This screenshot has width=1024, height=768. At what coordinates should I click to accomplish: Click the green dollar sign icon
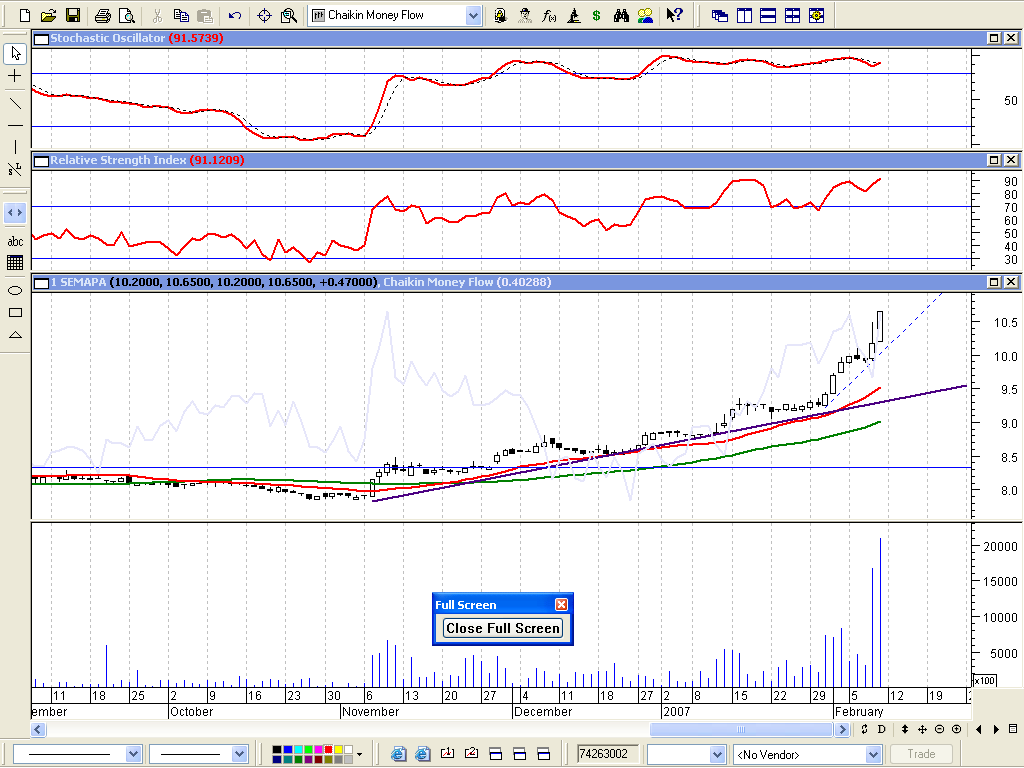597,16
